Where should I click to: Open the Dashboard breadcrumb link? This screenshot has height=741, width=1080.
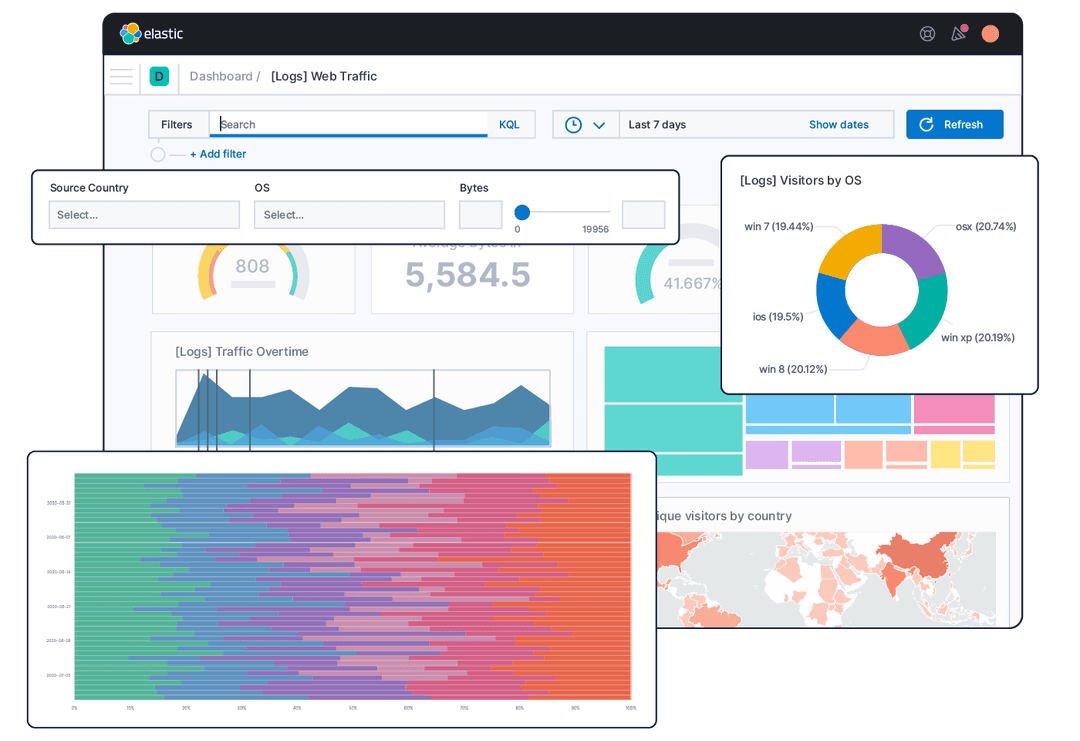[x=223, y=76]
